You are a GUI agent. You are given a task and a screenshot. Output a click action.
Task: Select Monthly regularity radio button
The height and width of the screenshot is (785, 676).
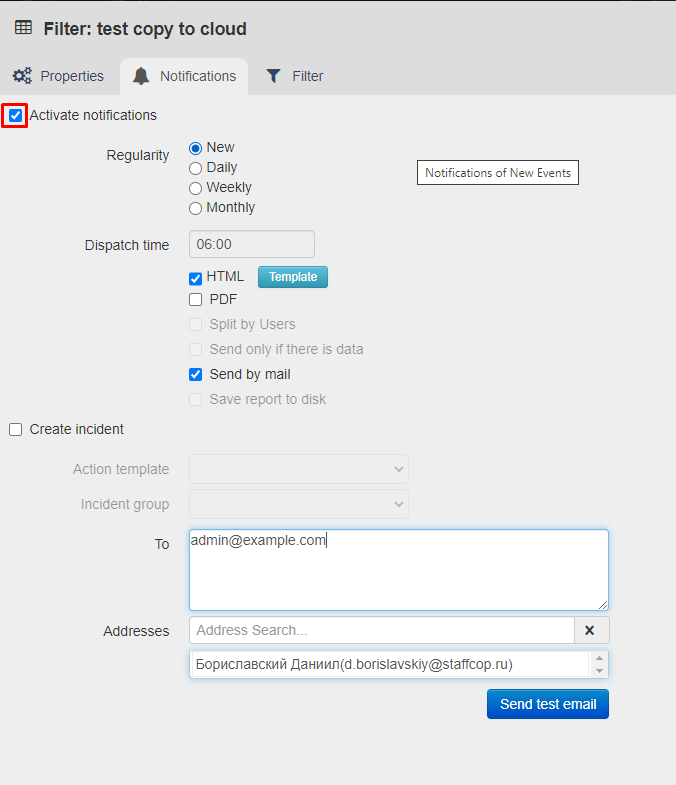point(196,208)
